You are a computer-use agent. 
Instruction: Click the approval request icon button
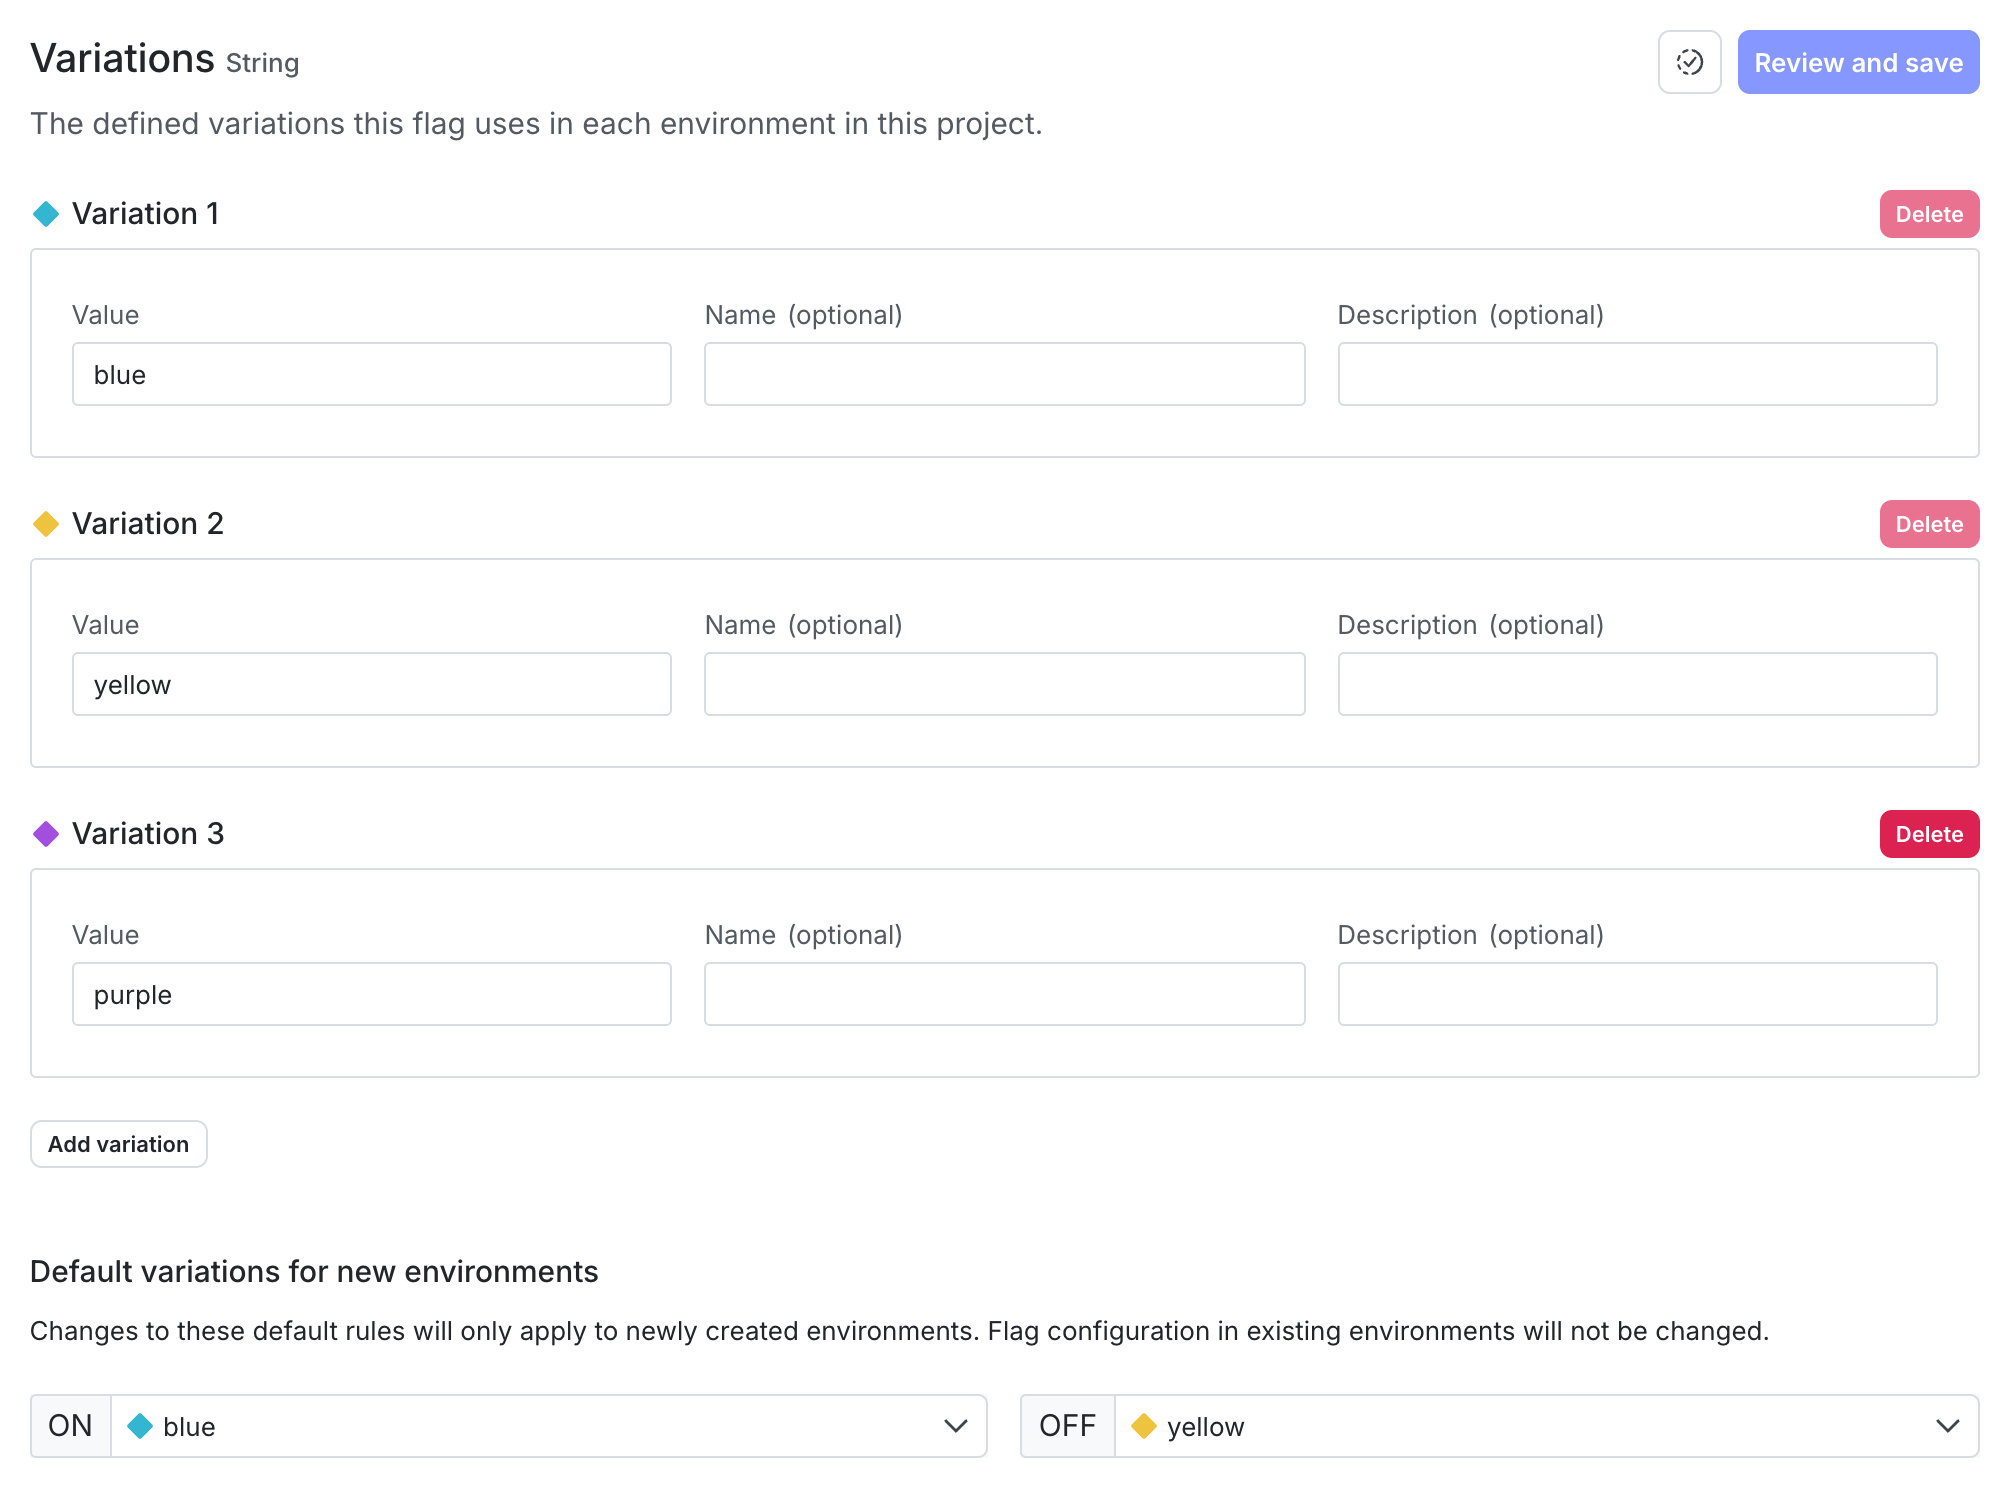coord(1689,62)
